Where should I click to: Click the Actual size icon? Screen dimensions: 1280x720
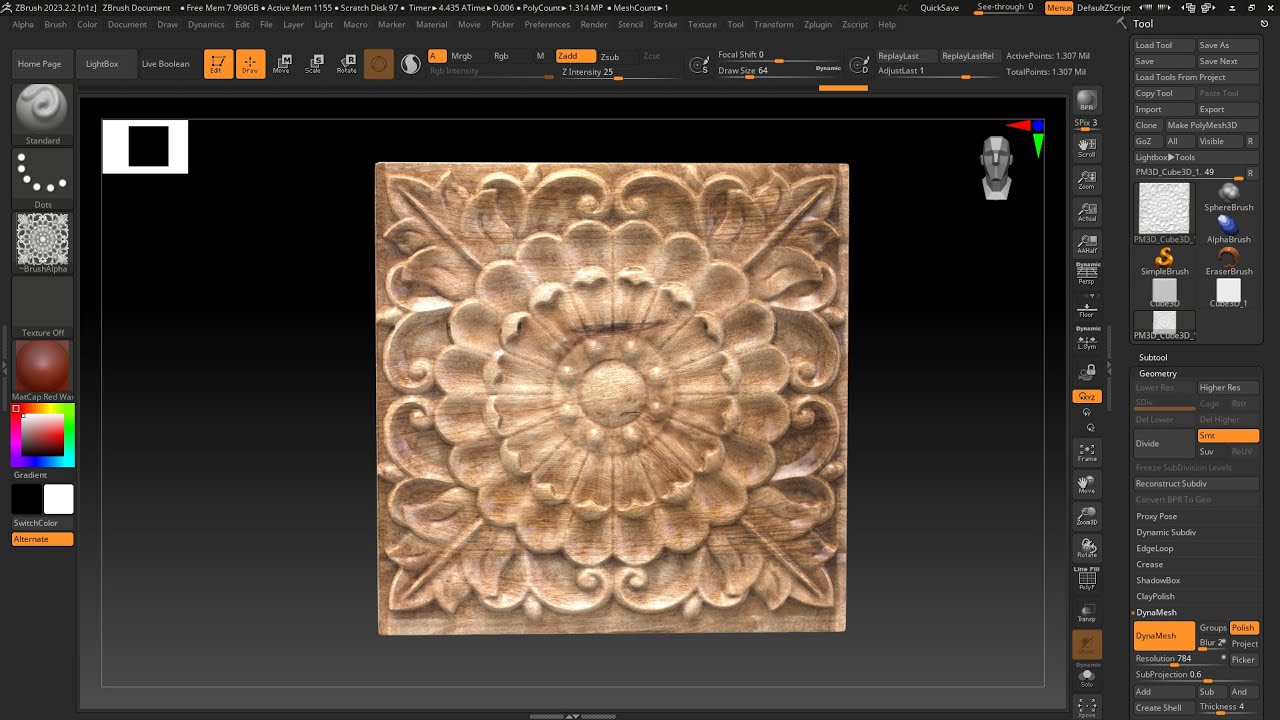click(1087, 212)
